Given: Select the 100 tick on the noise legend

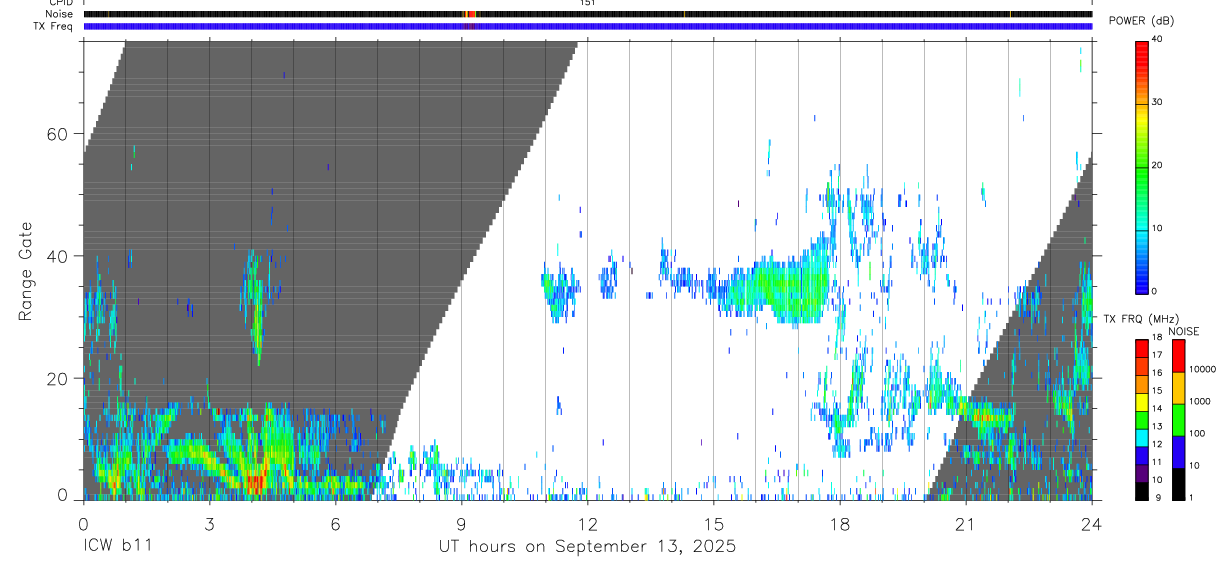Looking at the screenshot, I should tap(1199, 434).
